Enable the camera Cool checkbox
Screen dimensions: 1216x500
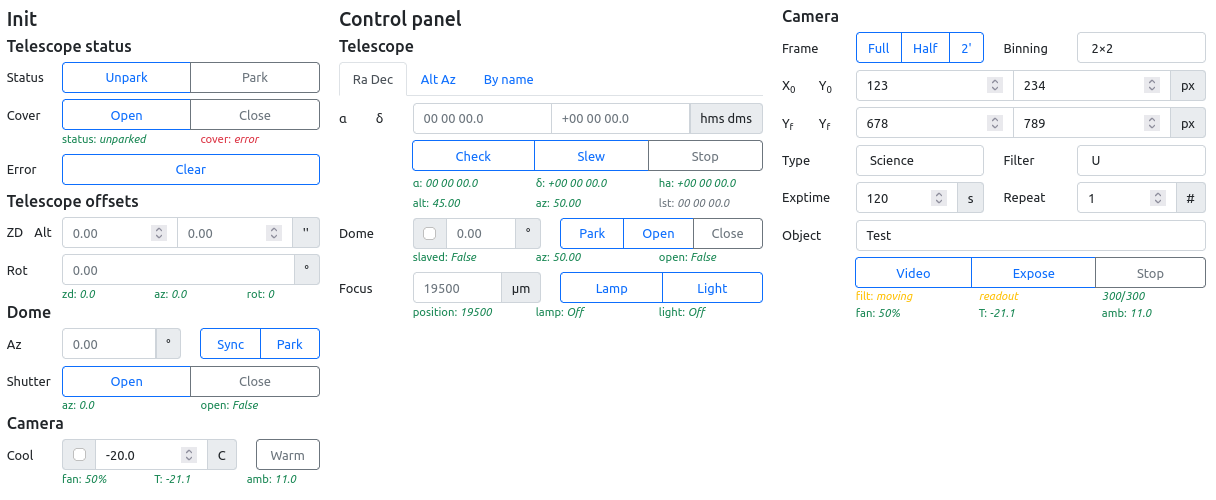point(79,455)
